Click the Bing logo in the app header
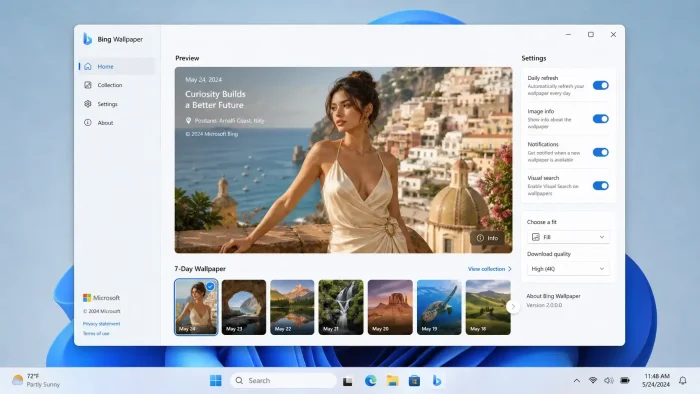Viewport: 700px width, 394px height. (x=88, y=39)
